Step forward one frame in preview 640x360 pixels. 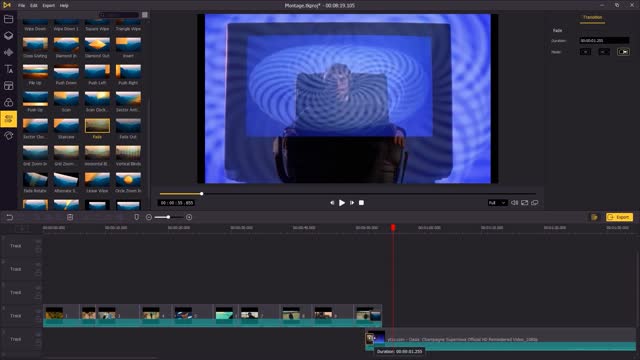(352, 203)
